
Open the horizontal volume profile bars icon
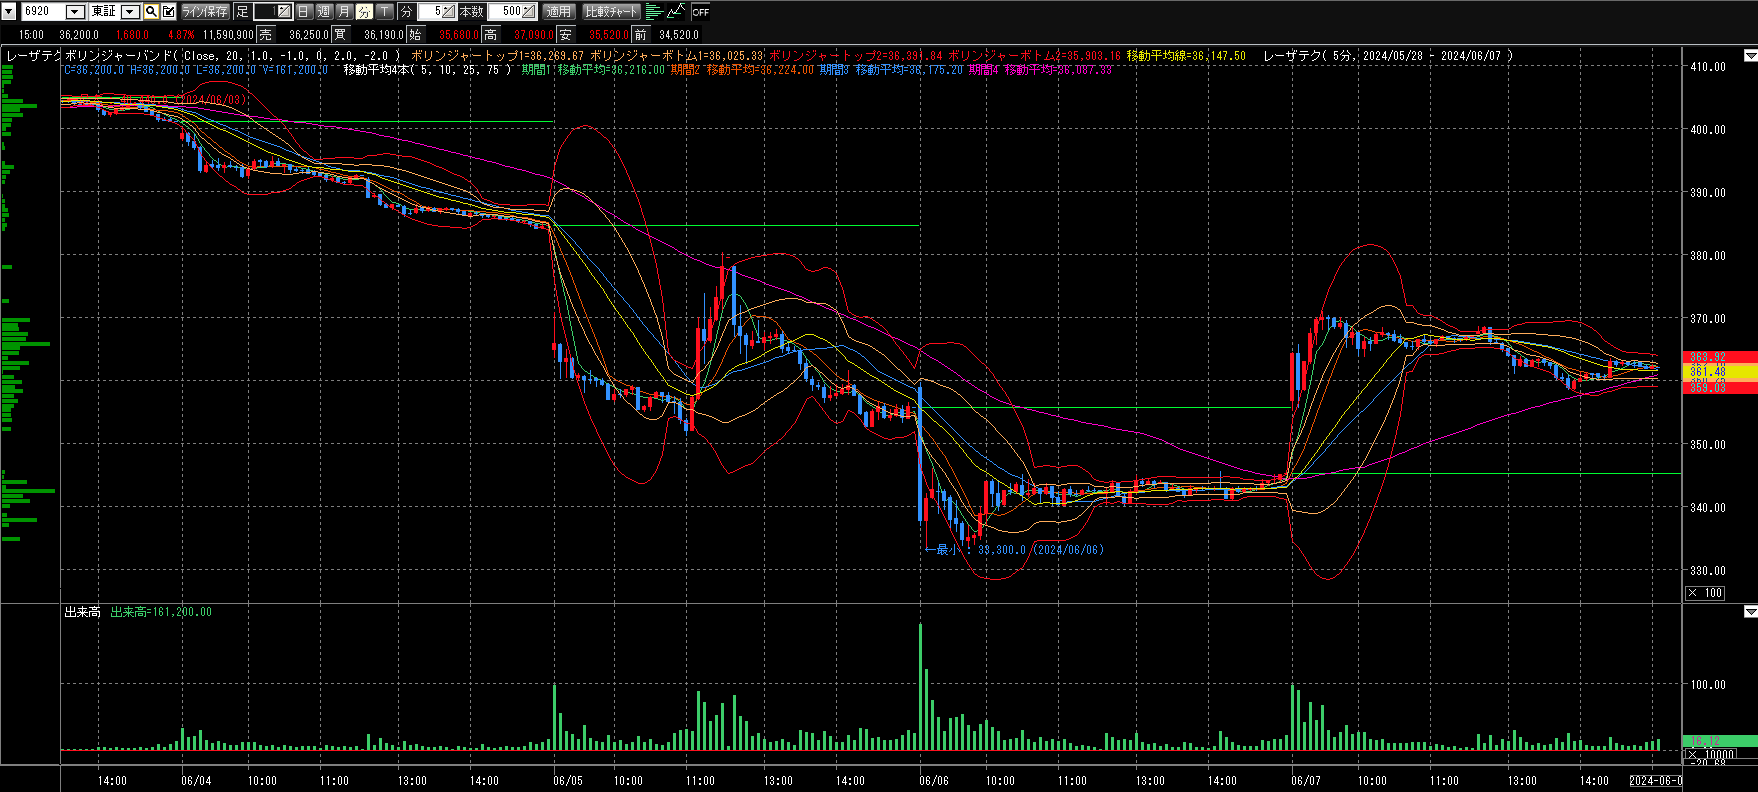tap(654, 12)
